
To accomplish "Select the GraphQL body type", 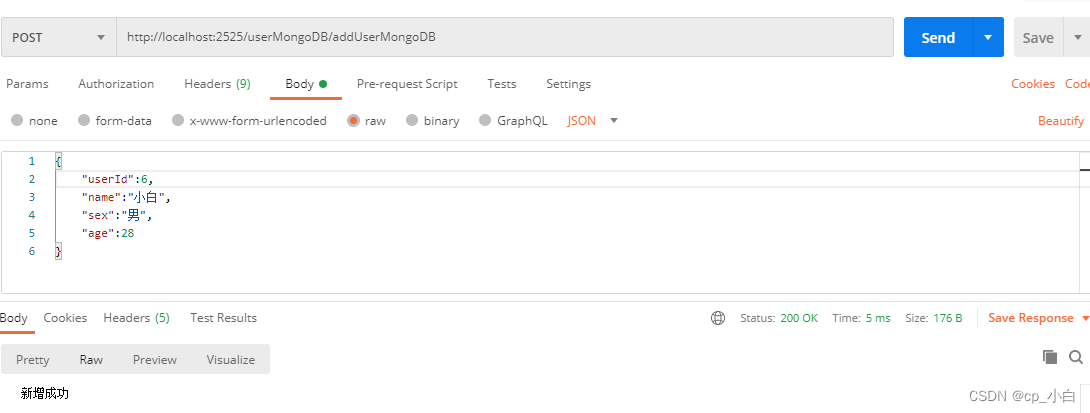I will point(513,121).
